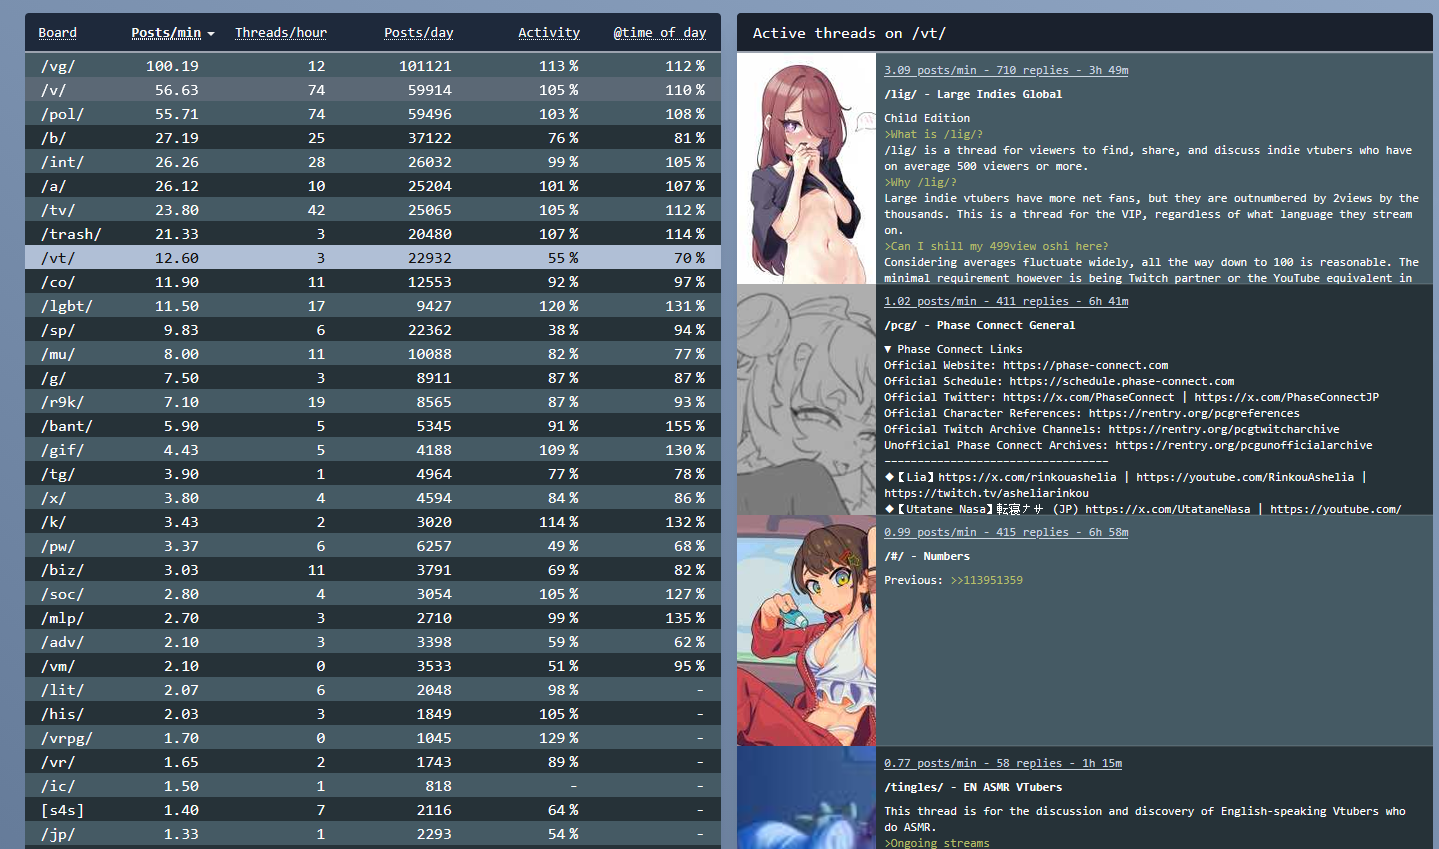The width and height of the screenshot is (1439, 849).
Task: Open the x.com/rinkouashelia link
Action: tap(1027, 477)
